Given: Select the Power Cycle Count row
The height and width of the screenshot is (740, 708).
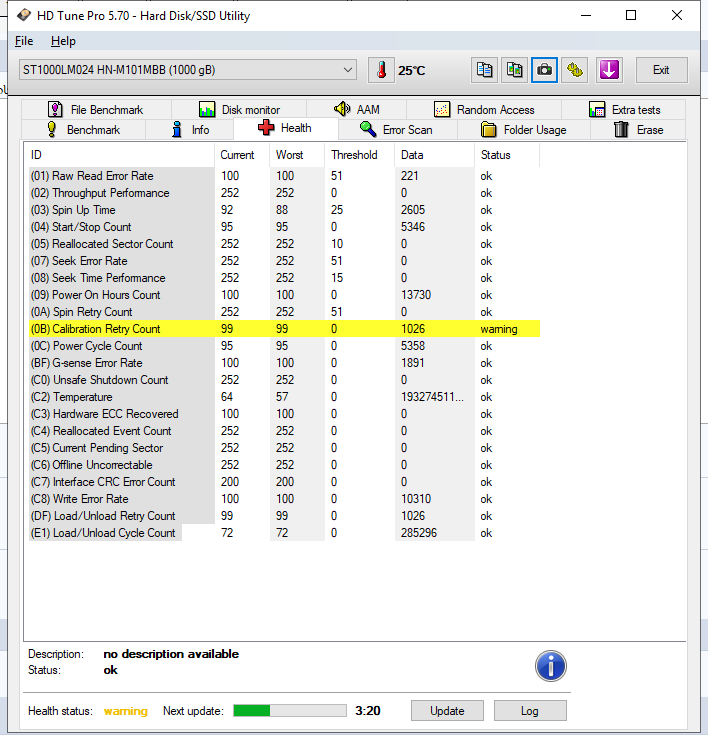Looking at the screenshot, I should pyautogui.click(x=285, y=346).
